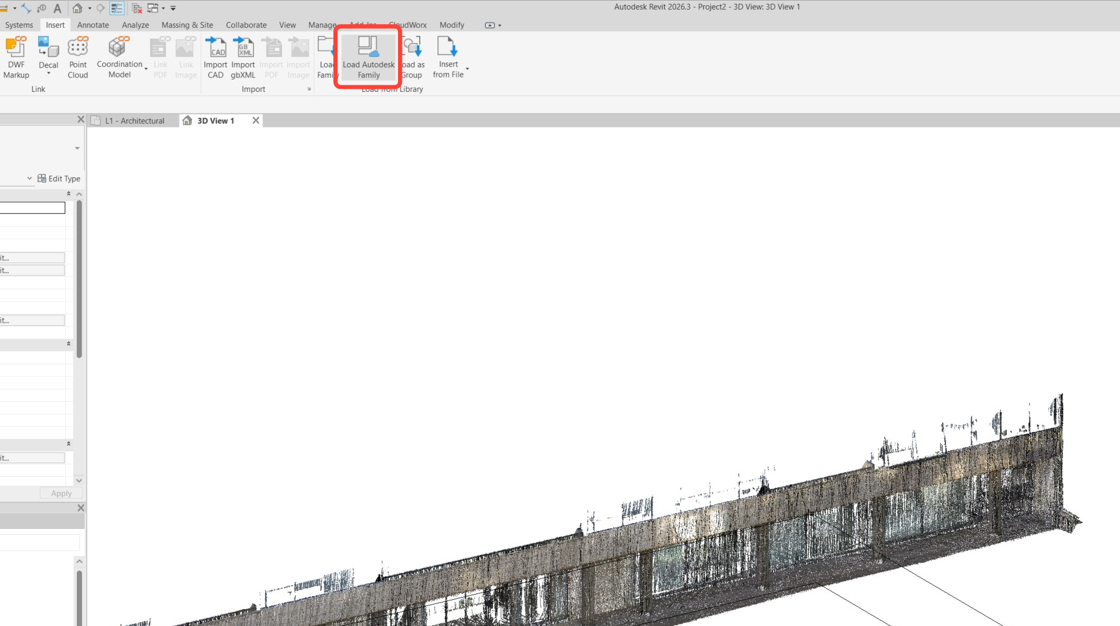Click the Import CAD tool

[216, 57]
